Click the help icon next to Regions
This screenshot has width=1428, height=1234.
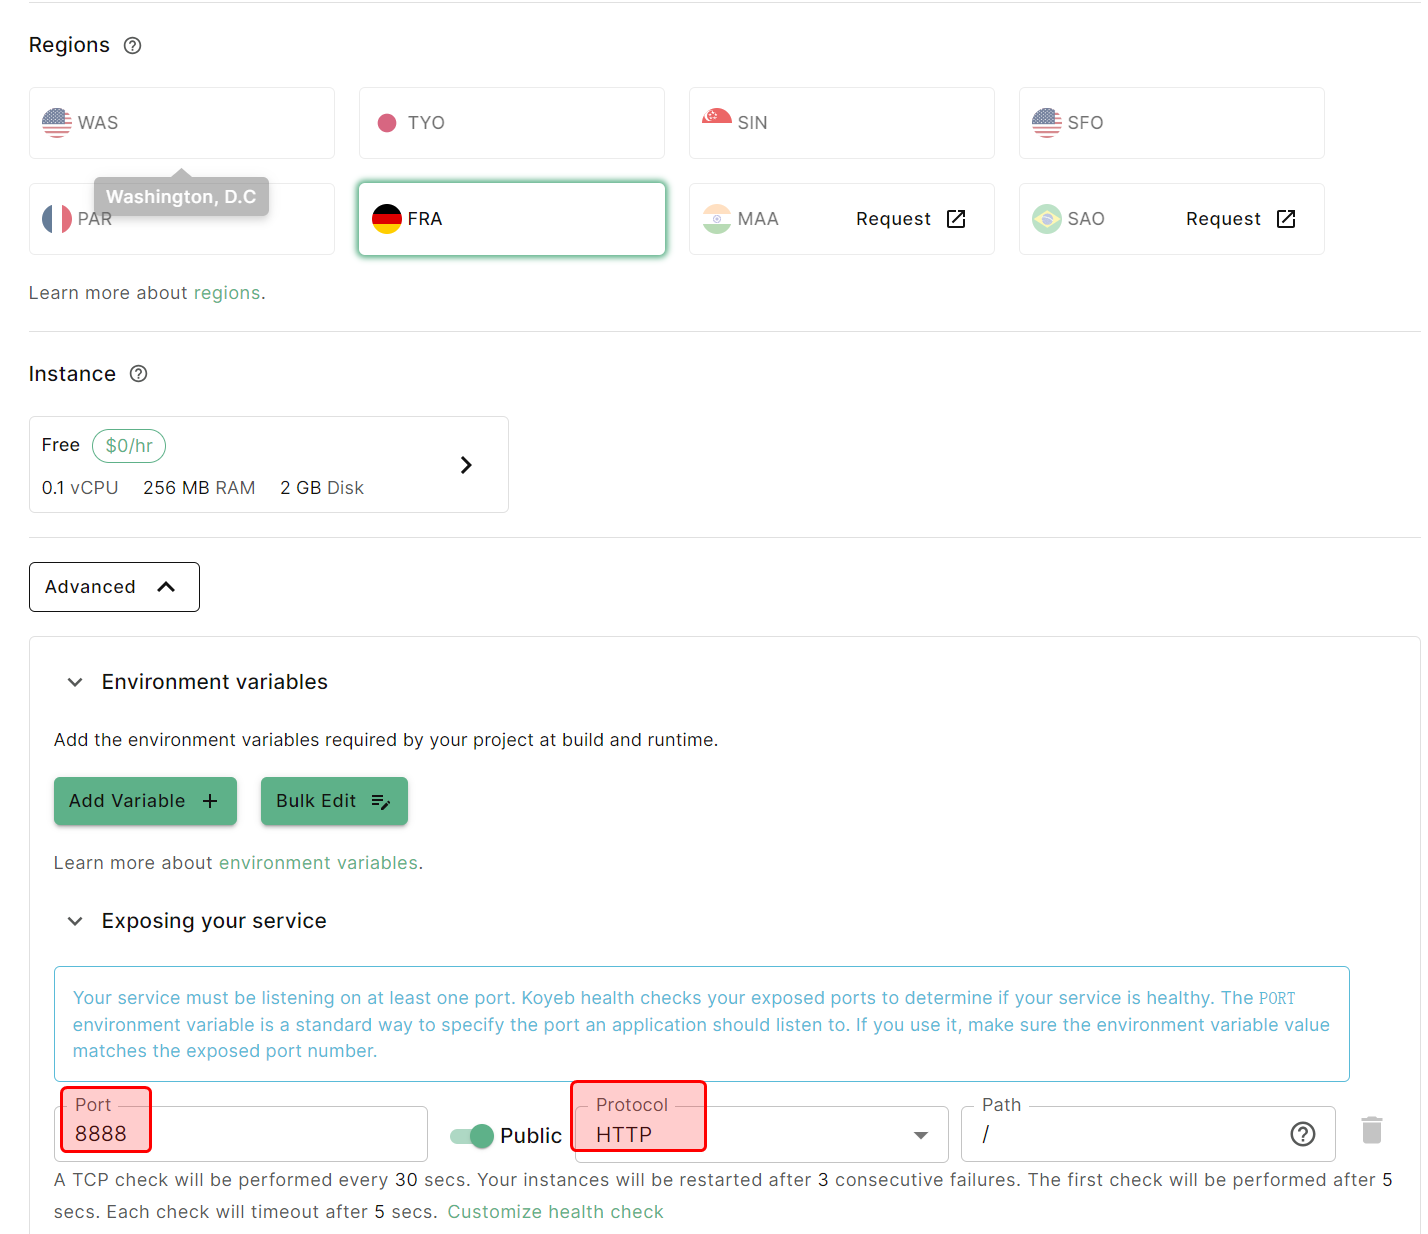tap(132, 46)
